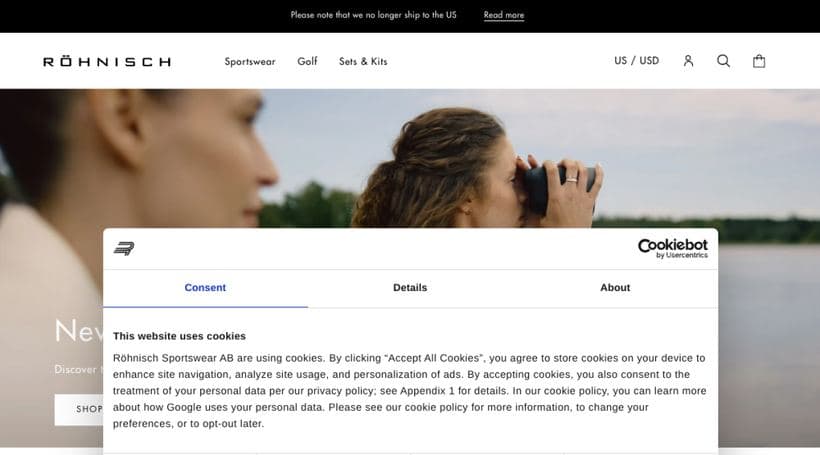Viewport: 820px width, 455px height.
Task: Open the Sets & Kits menu
Action: tap(363, 61)
